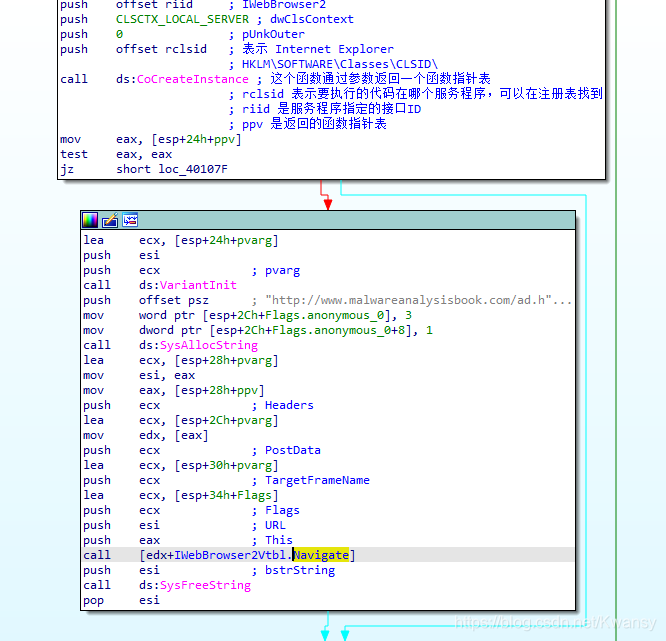Click the '; Flags' comment after push ecx
666x641 pixels.
click(276, 510)
